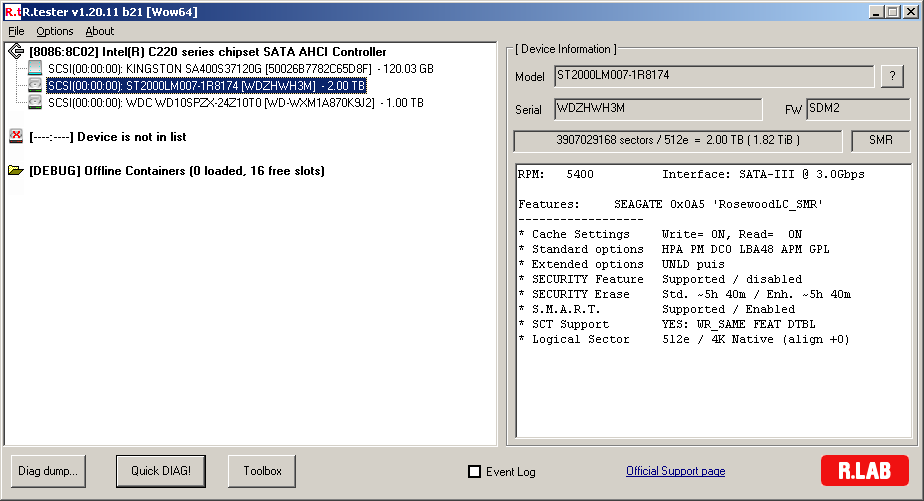Open the Toolbox
Screen dimensions: 924x501
click(262, 471)
